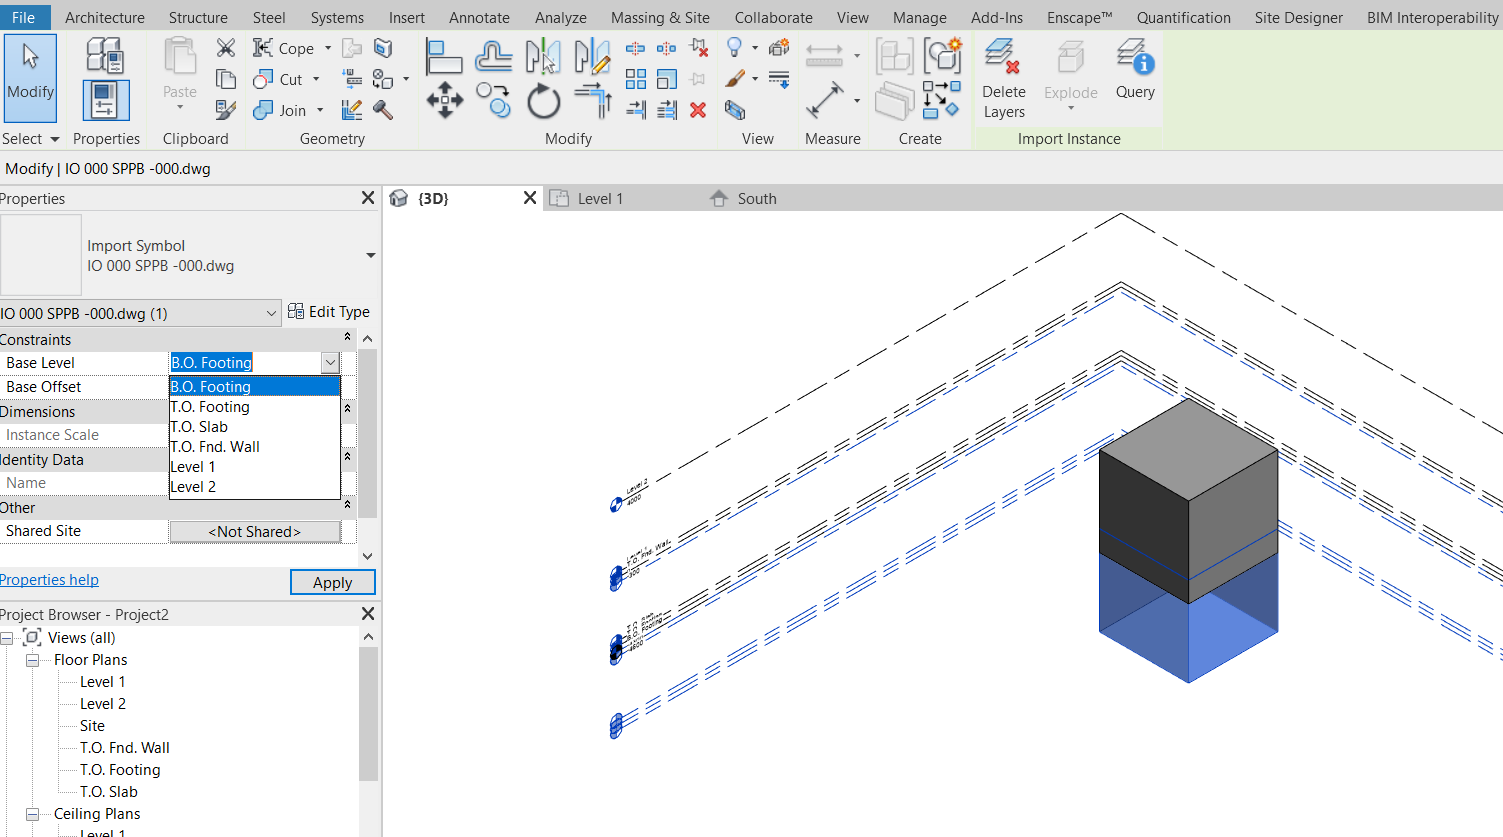This screenshot has width=1503, height=837.
Task: Toggle the Properties palette button
Action: 106,101
